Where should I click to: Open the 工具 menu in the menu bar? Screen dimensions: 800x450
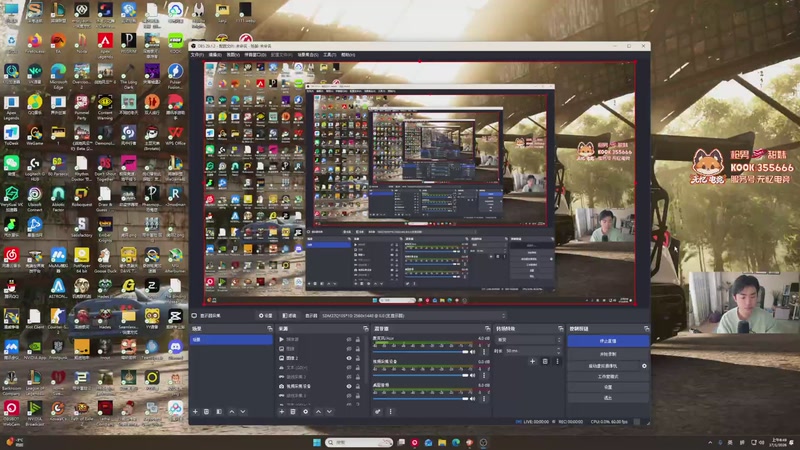[330, 55]
